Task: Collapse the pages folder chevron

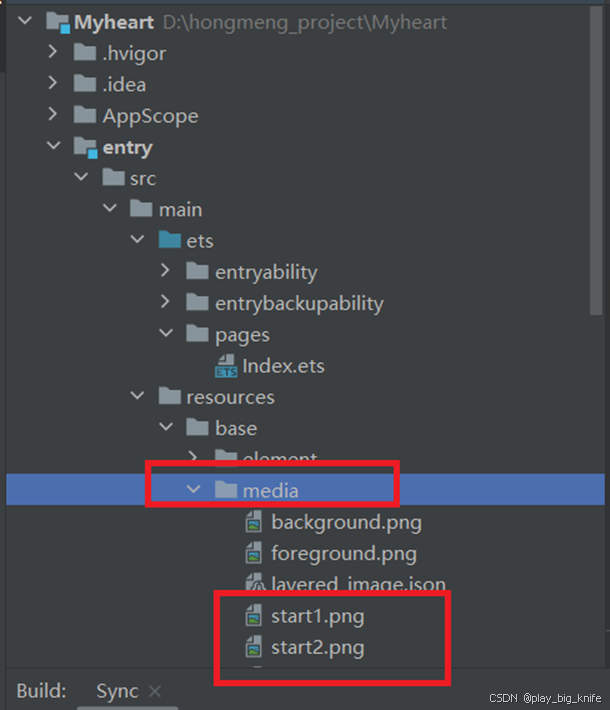Action: coord(166,333)
